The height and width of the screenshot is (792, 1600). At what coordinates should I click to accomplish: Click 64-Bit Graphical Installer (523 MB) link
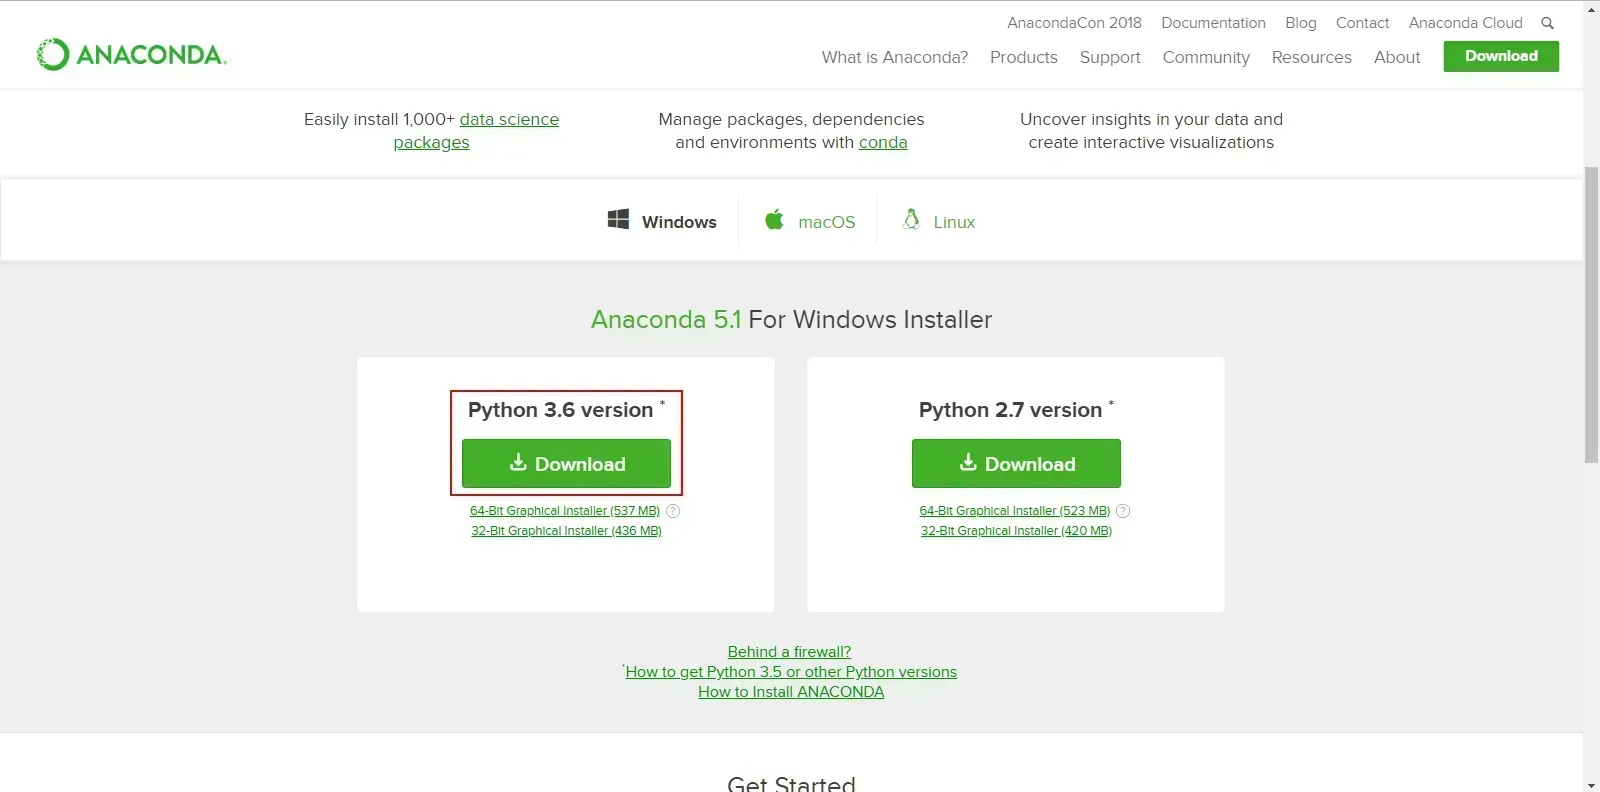point(1014,511)
